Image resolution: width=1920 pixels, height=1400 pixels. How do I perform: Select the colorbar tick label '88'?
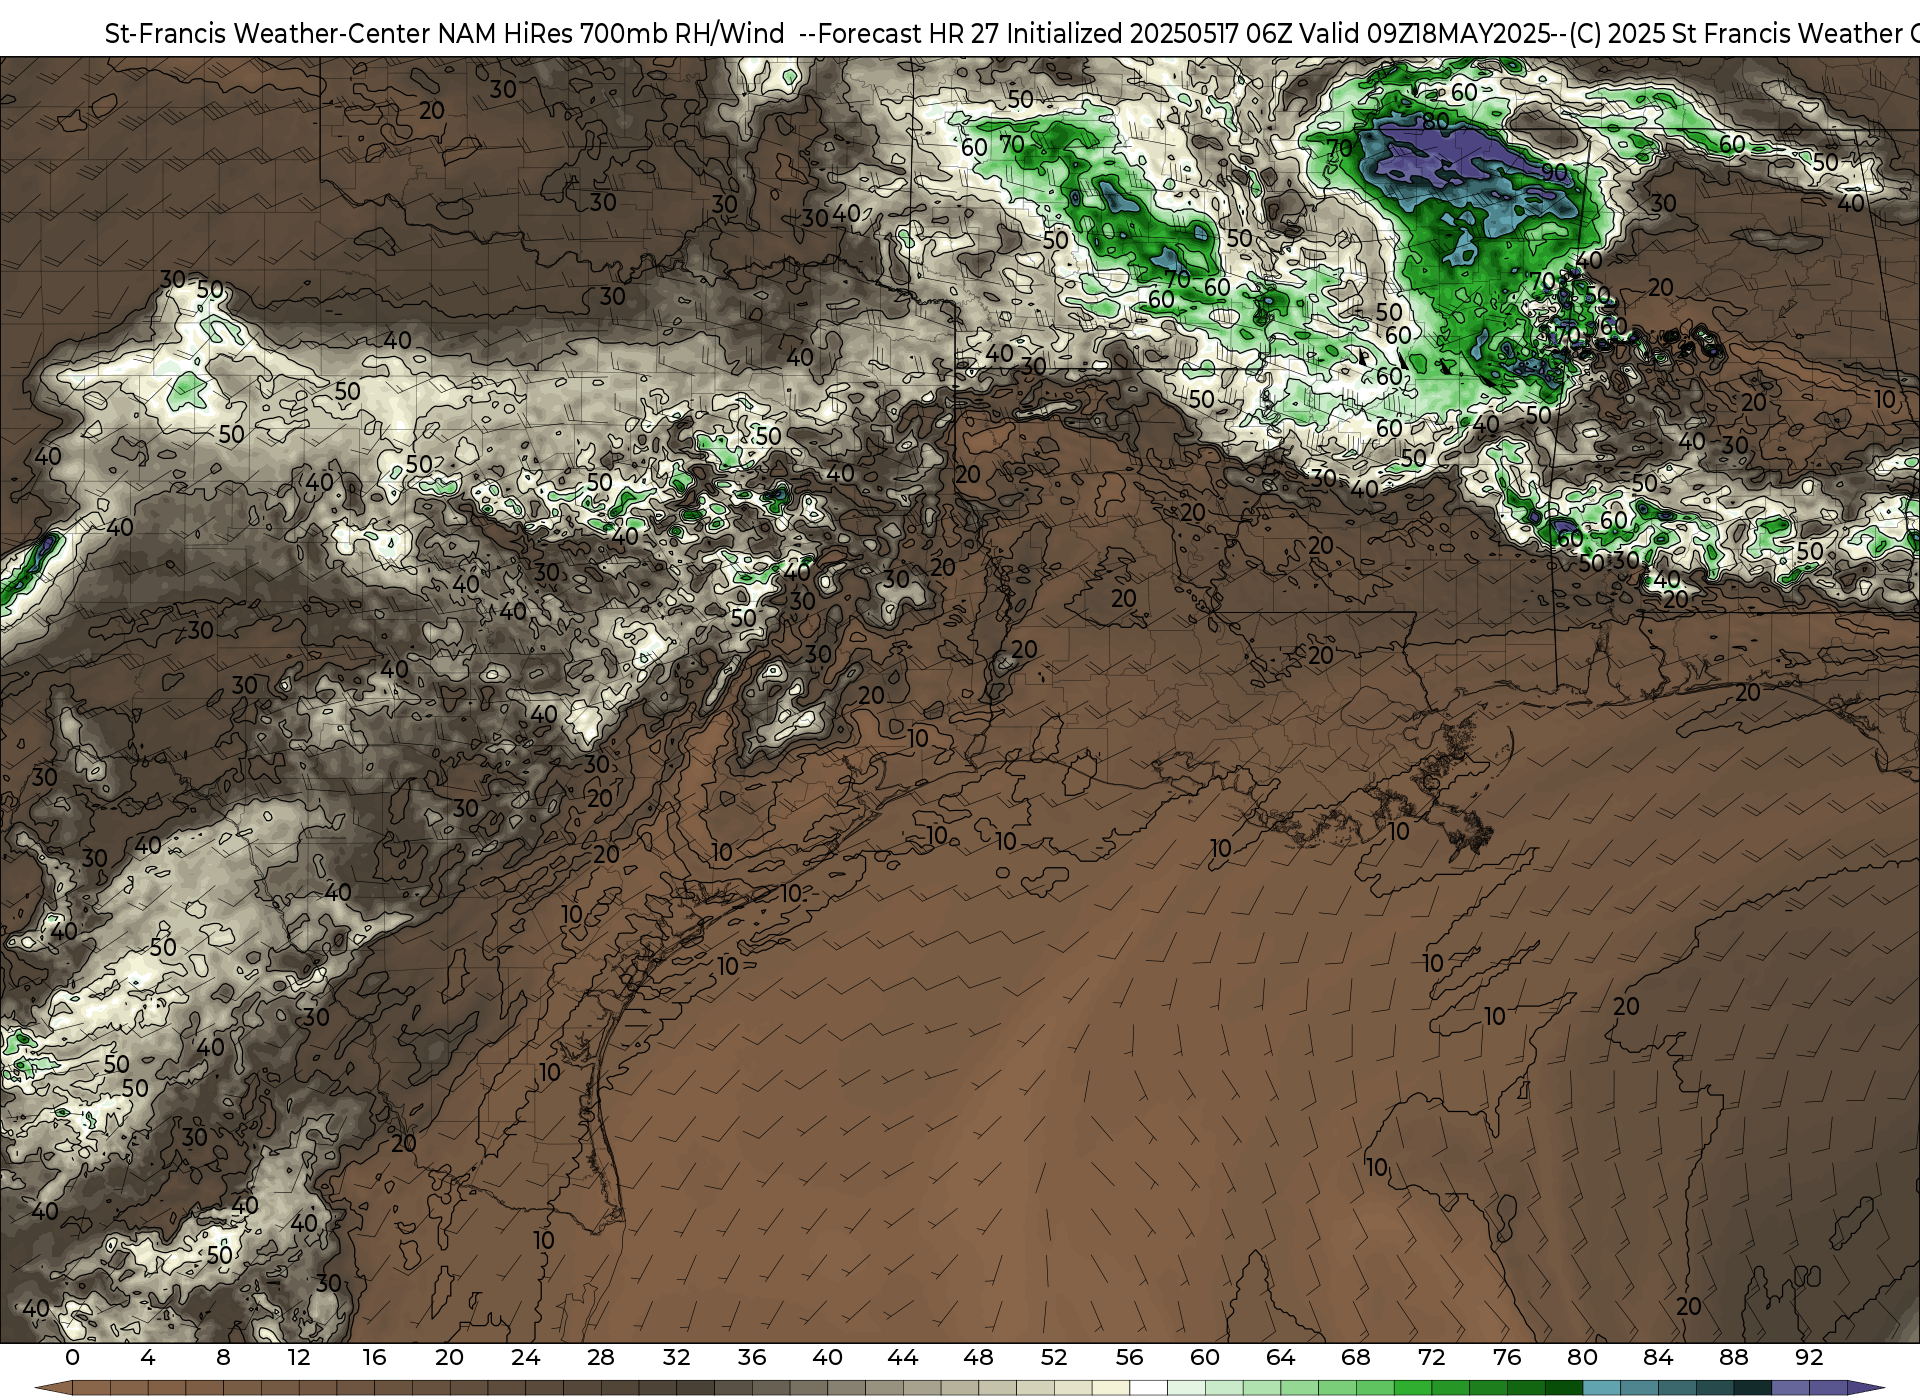click(x=1733, y=1357)
